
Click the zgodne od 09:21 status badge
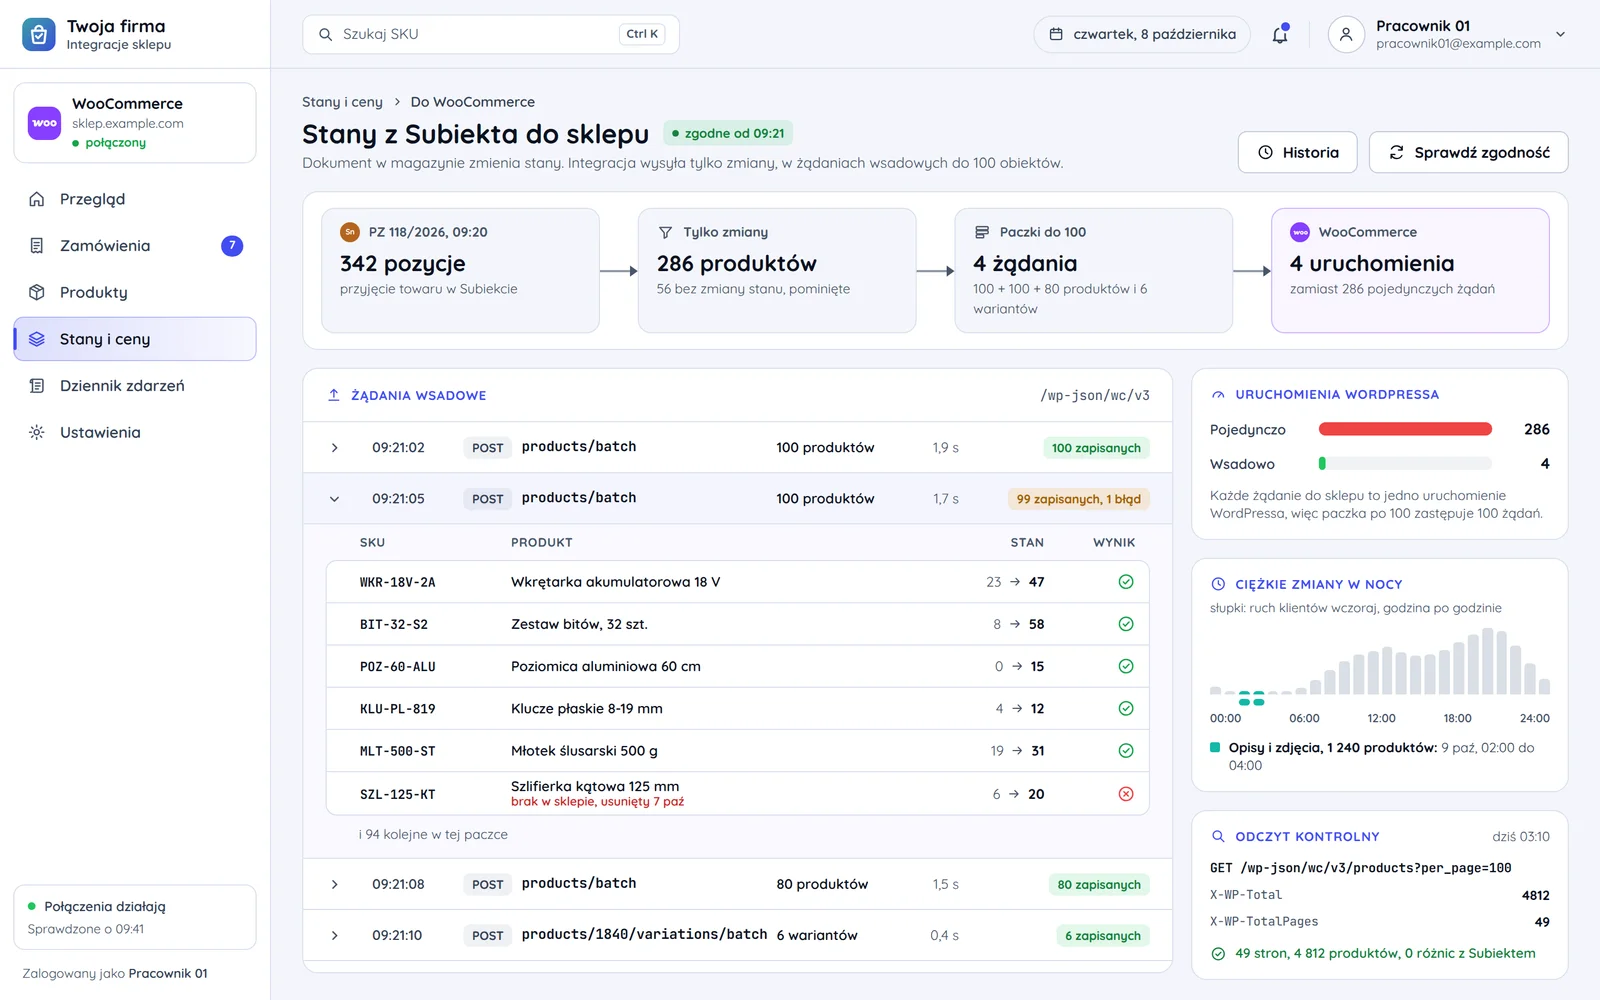click(x=728, y=133)
